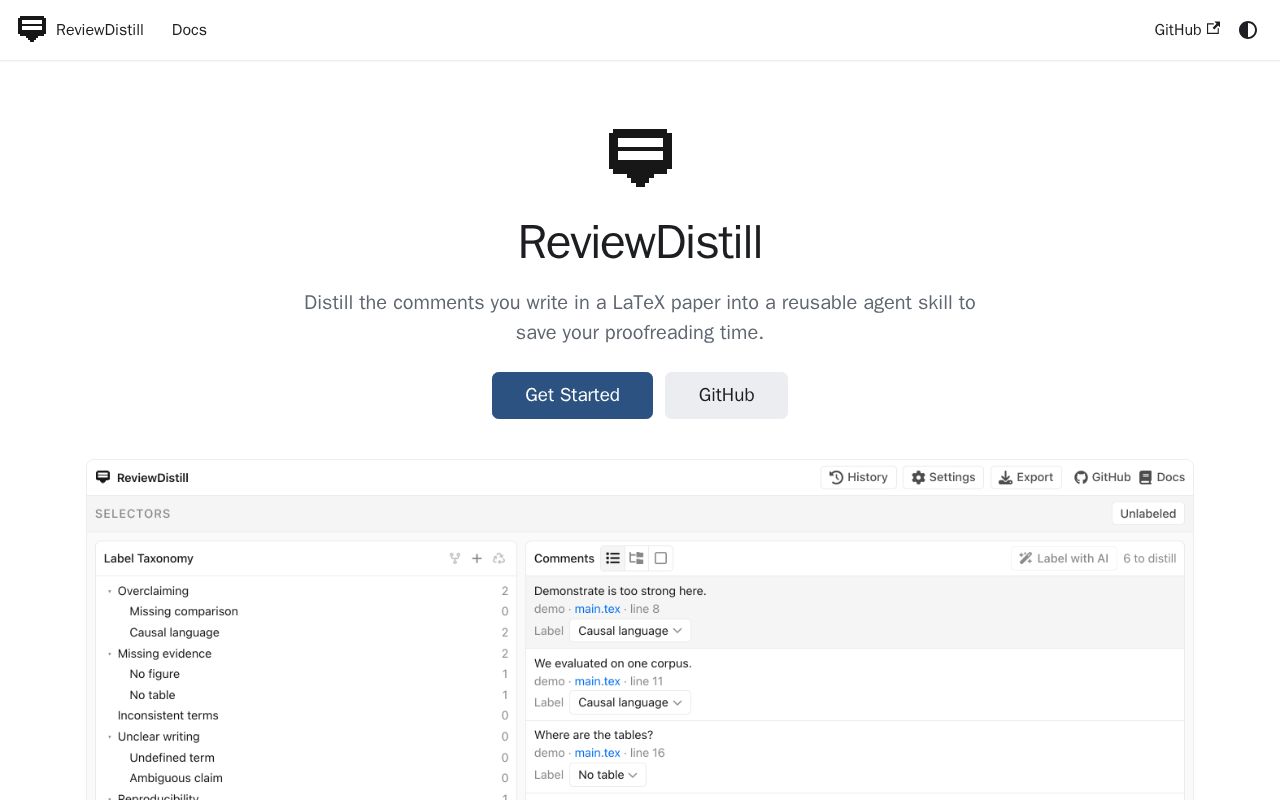The image size is (1280, 800).
Task: Click the Docs book icon in the preview header
Action: pos(1146,478)
